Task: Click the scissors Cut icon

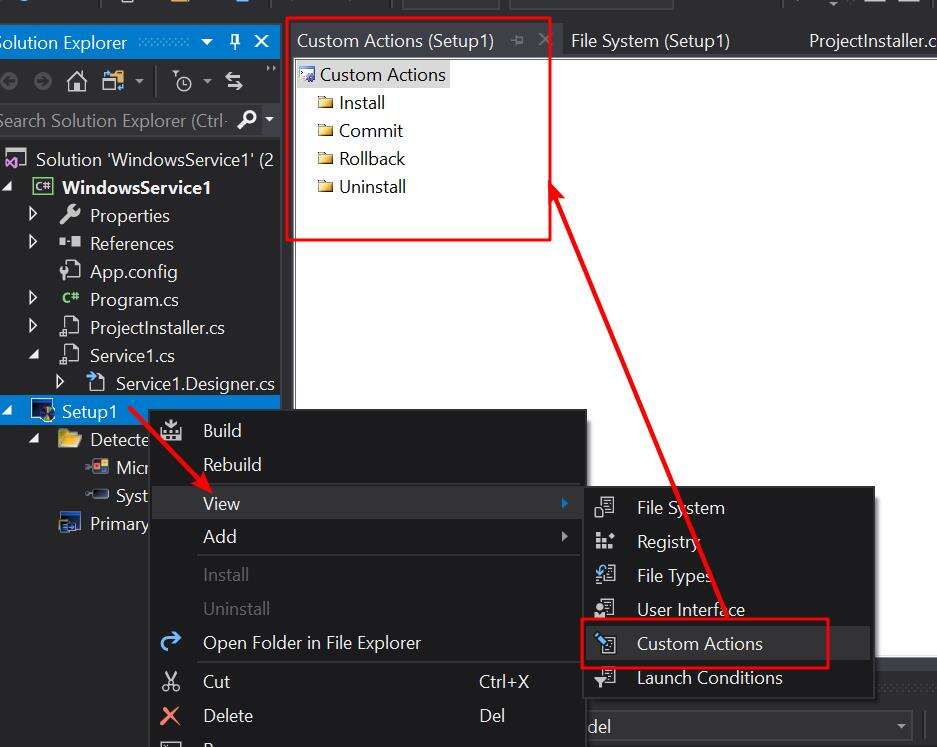Action: click(x=171, y=681)
